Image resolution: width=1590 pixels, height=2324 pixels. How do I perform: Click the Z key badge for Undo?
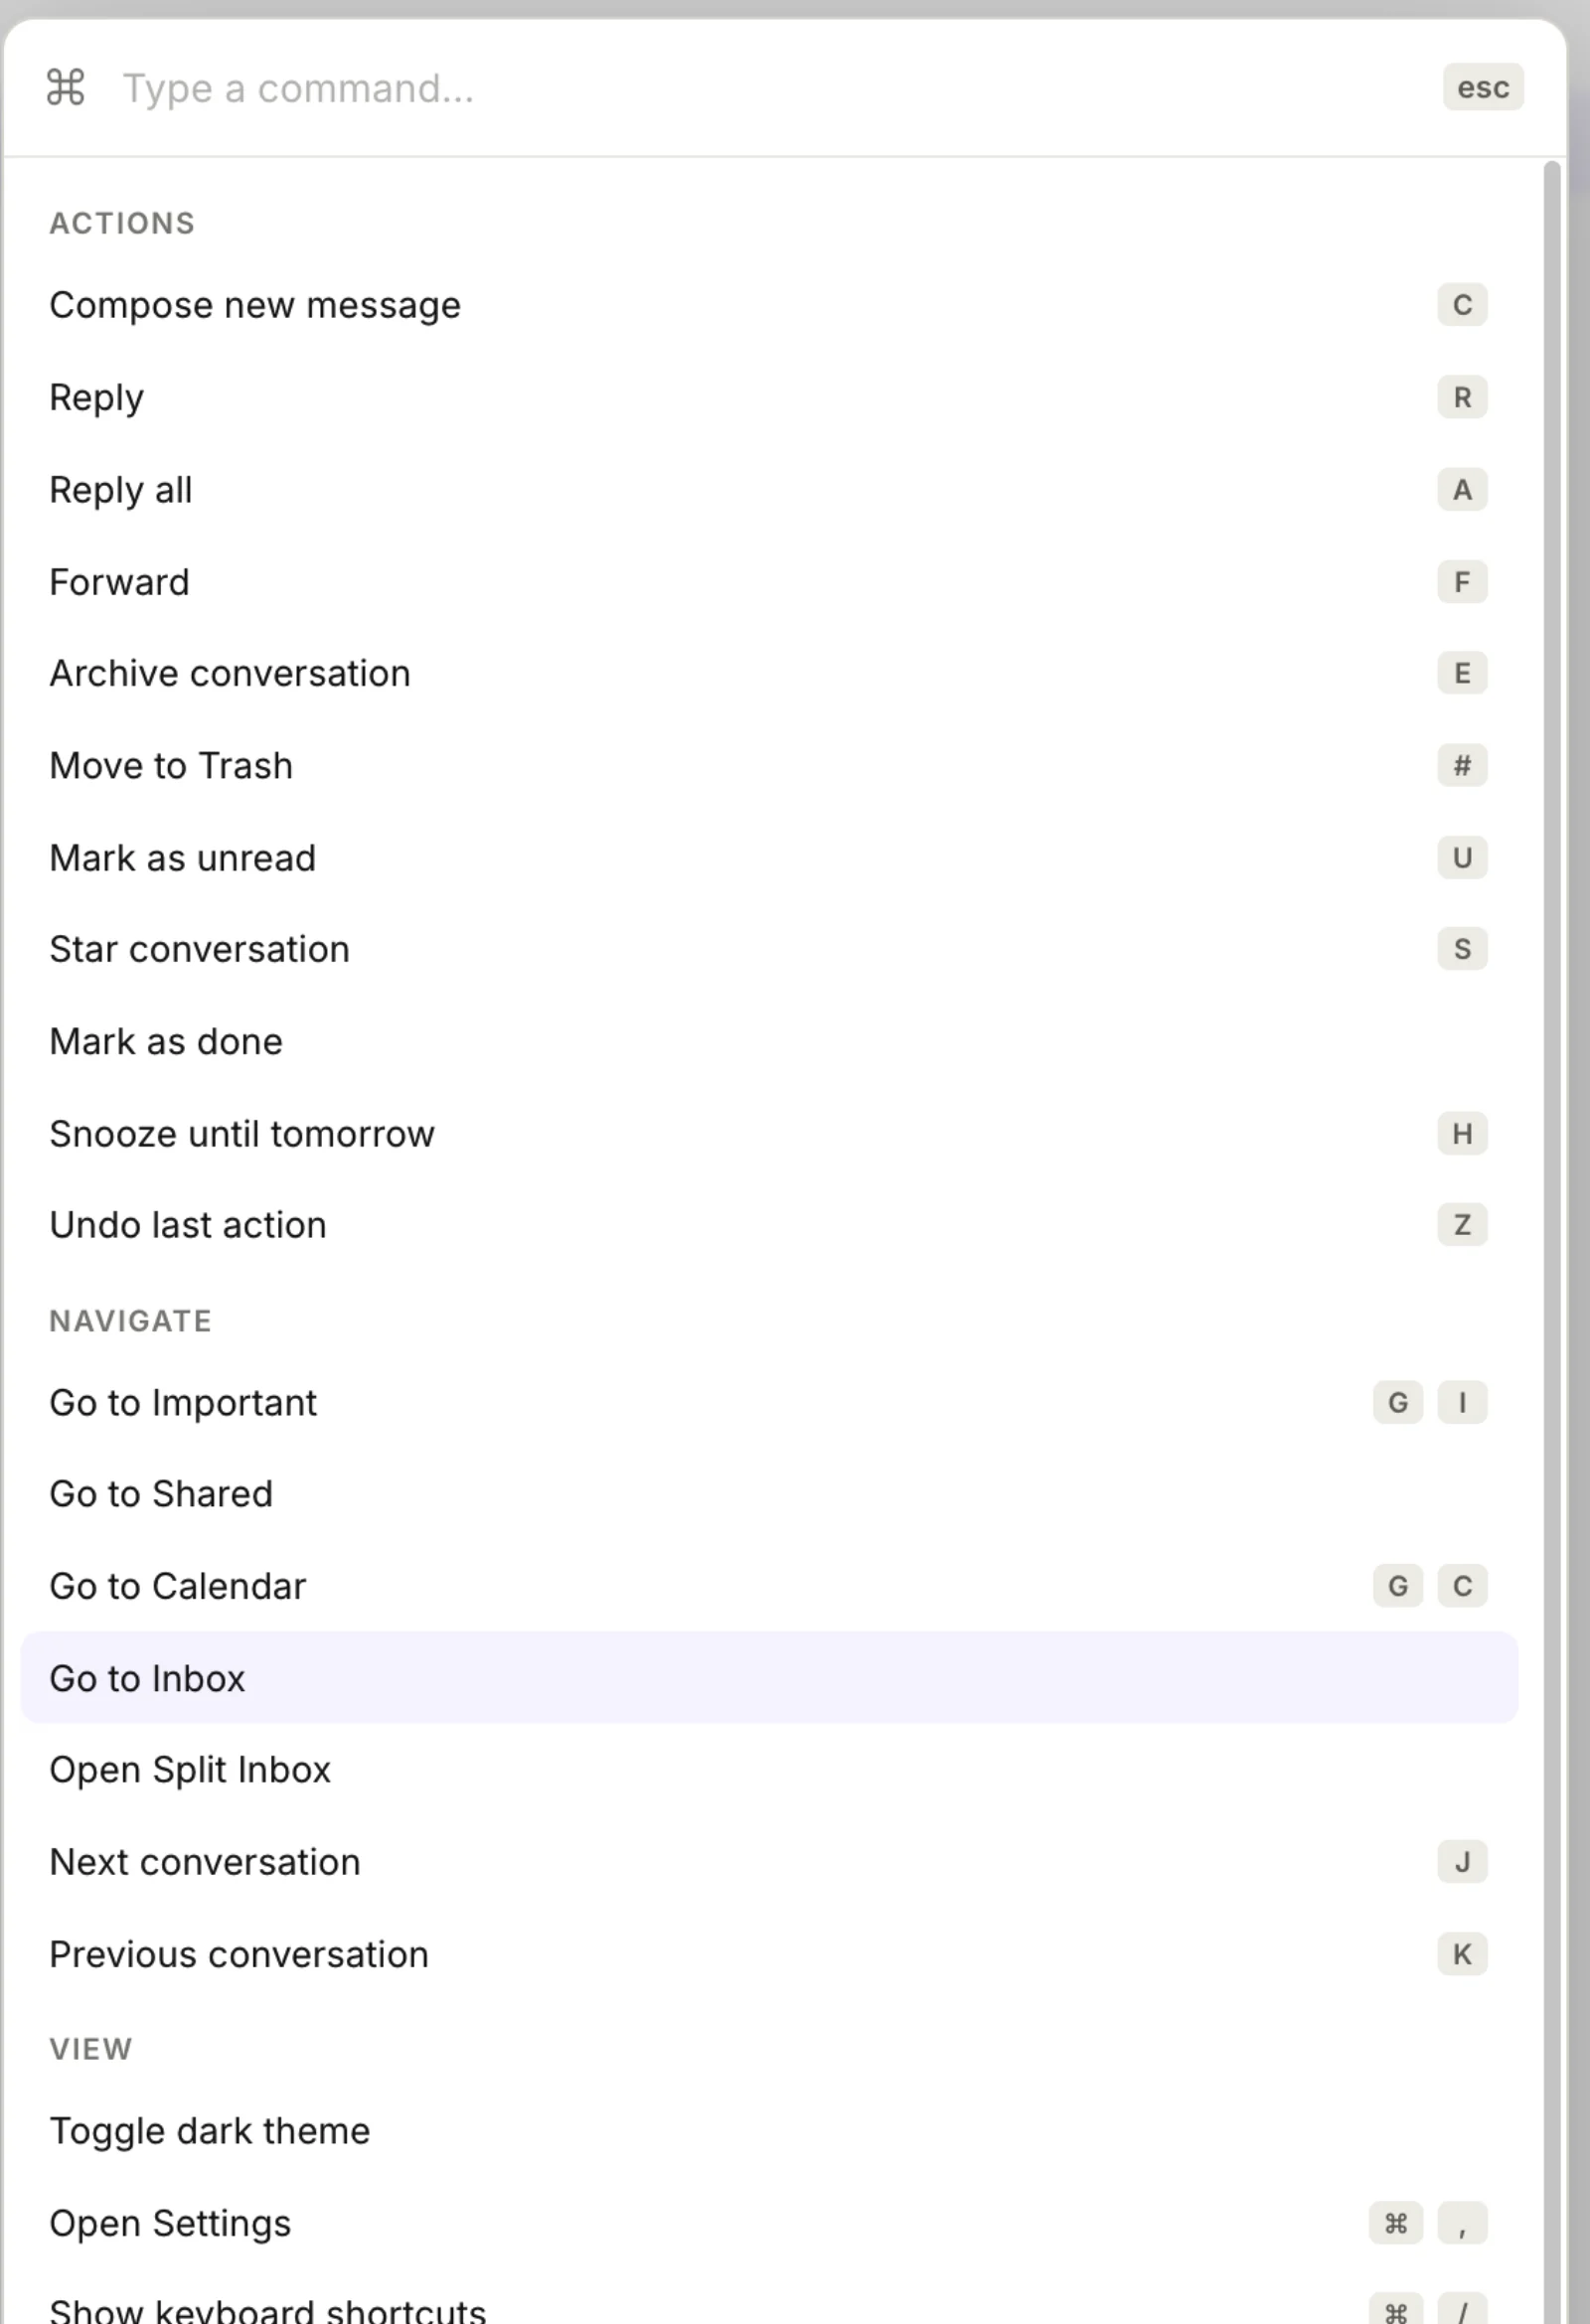click(x=1462, y=1225)
